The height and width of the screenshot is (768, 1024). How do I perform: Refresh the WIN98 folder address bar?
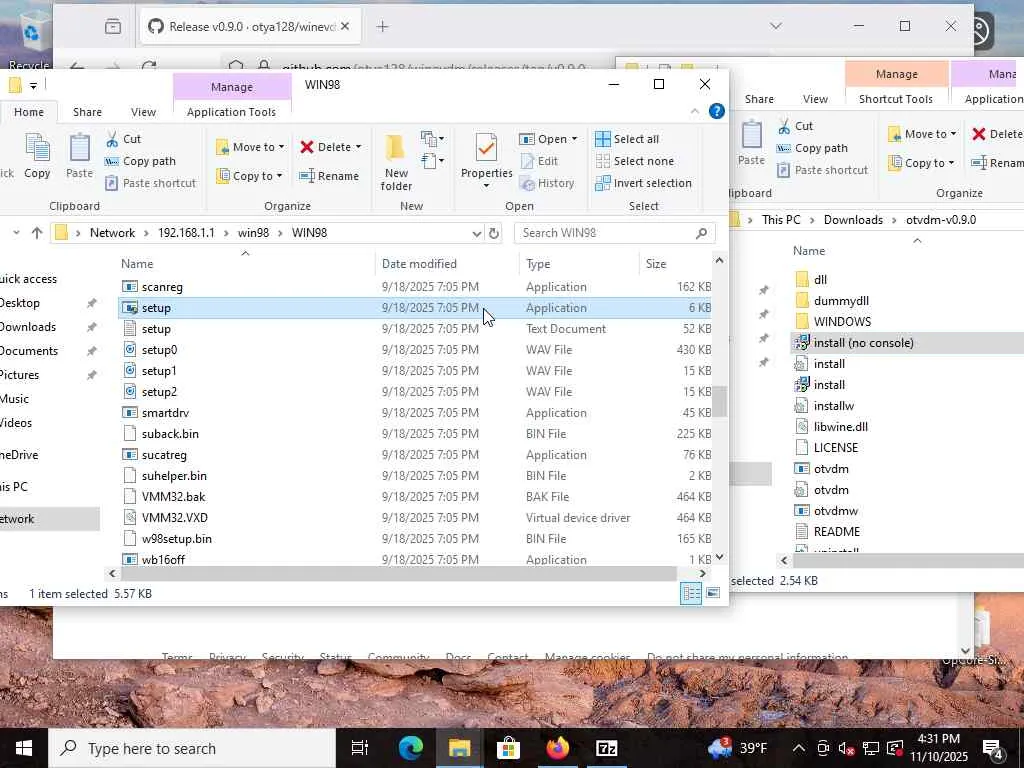pos(494,233)
